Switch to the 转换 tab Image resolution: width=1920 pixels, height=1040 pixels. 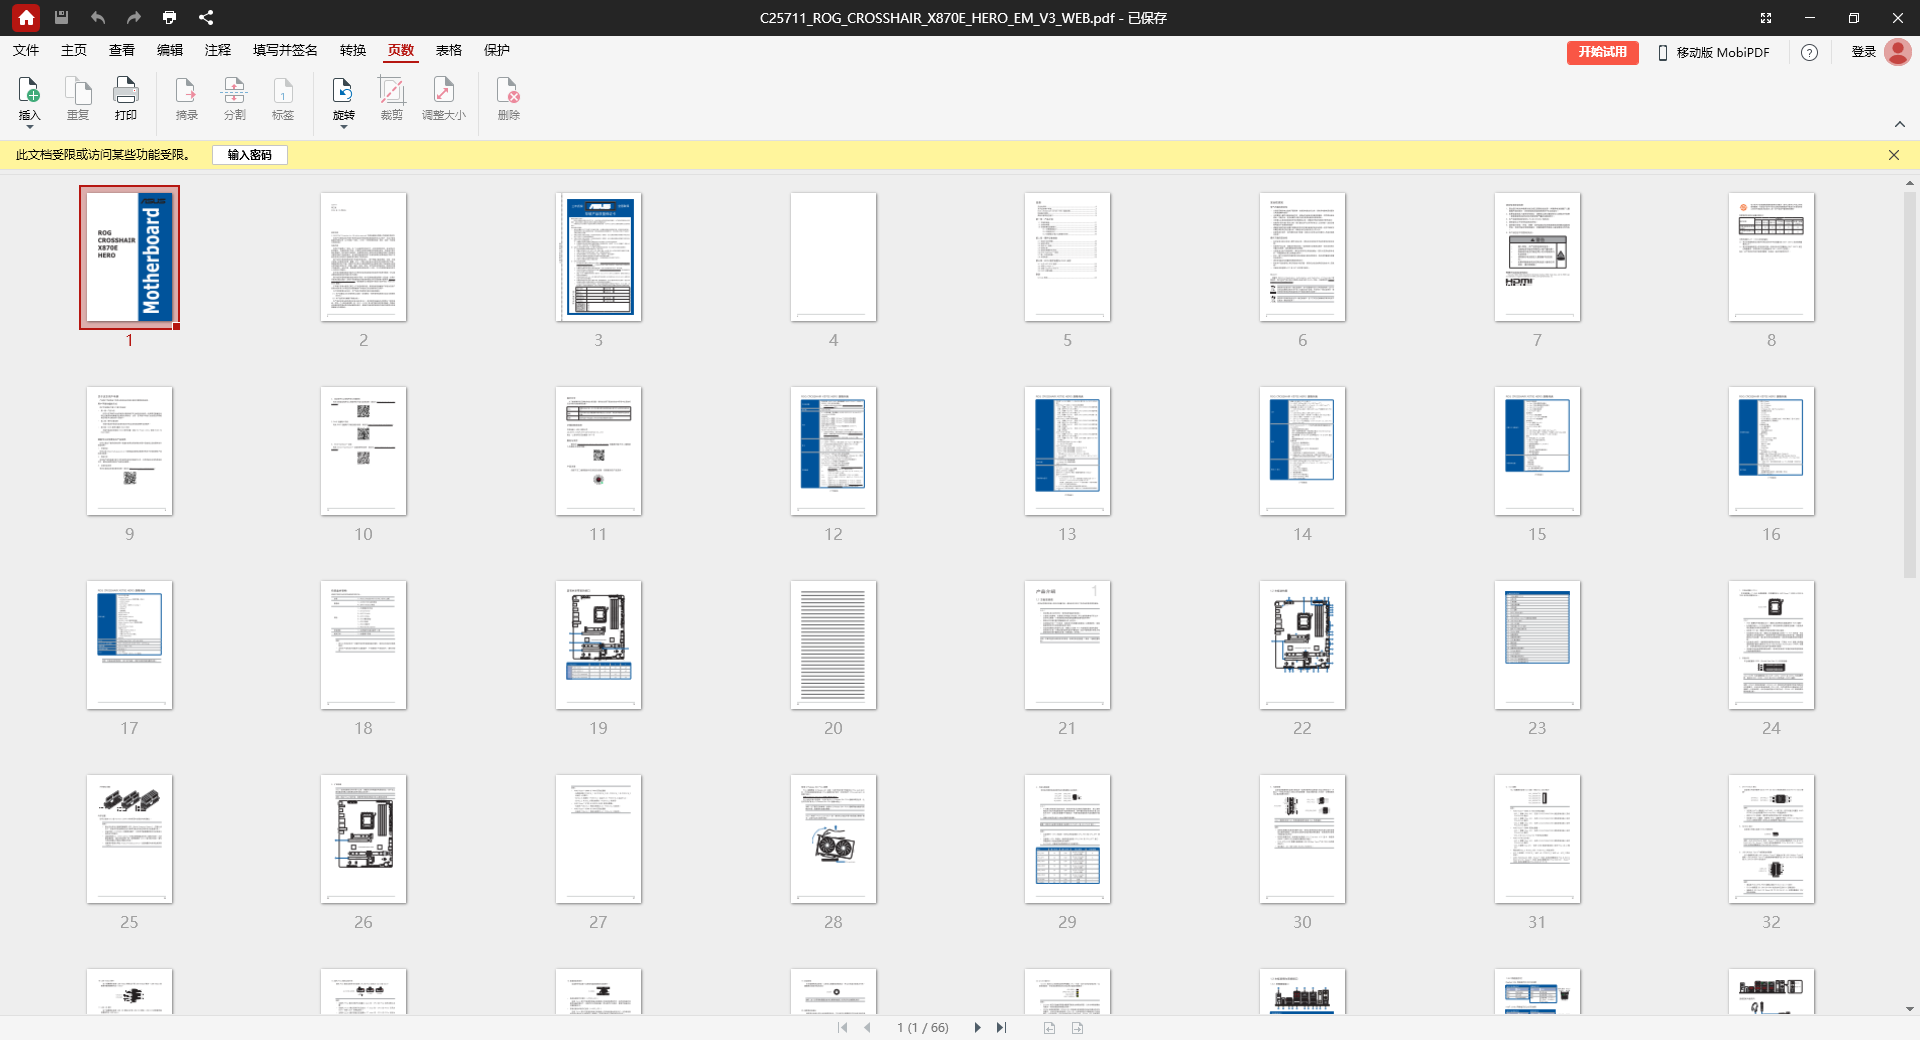[353, 50]
